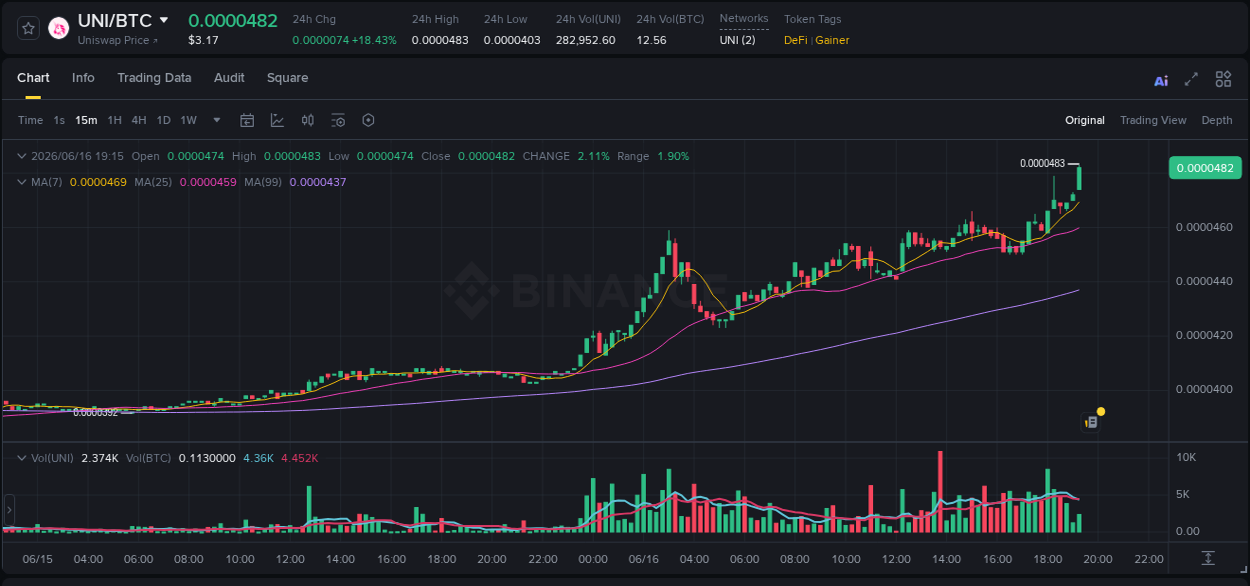Click the volume MA value 4.36K
1250x586 pixels.
(258, 458)
